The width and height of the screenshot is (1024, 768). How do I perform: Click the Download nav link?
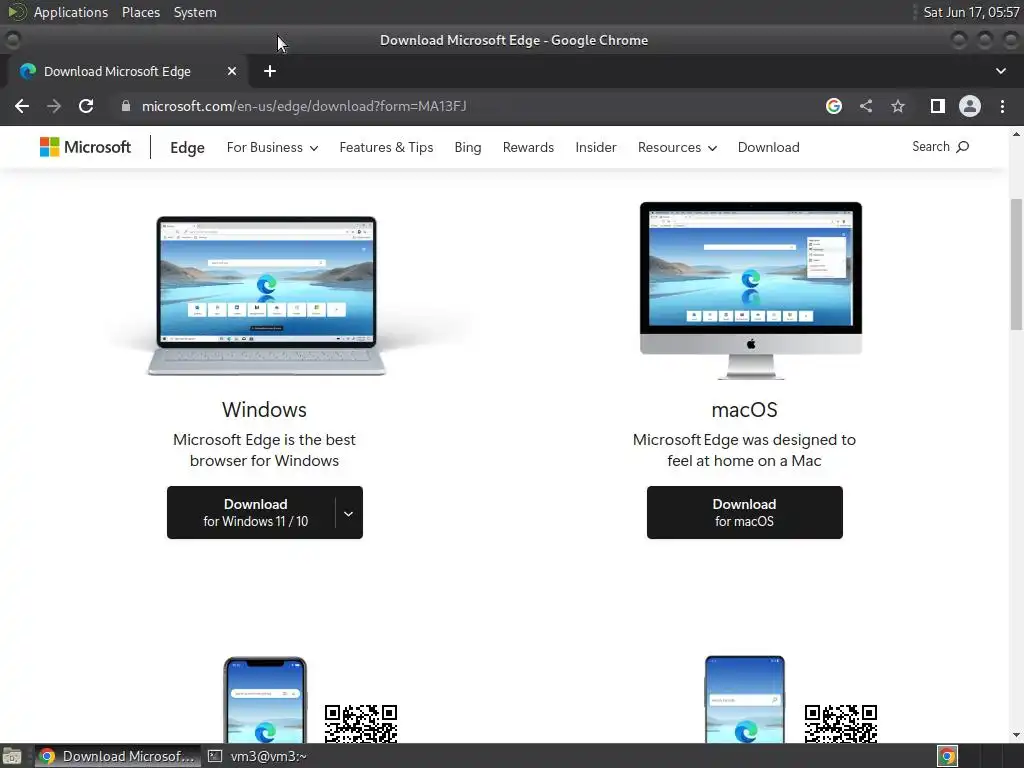coord(769,148)
